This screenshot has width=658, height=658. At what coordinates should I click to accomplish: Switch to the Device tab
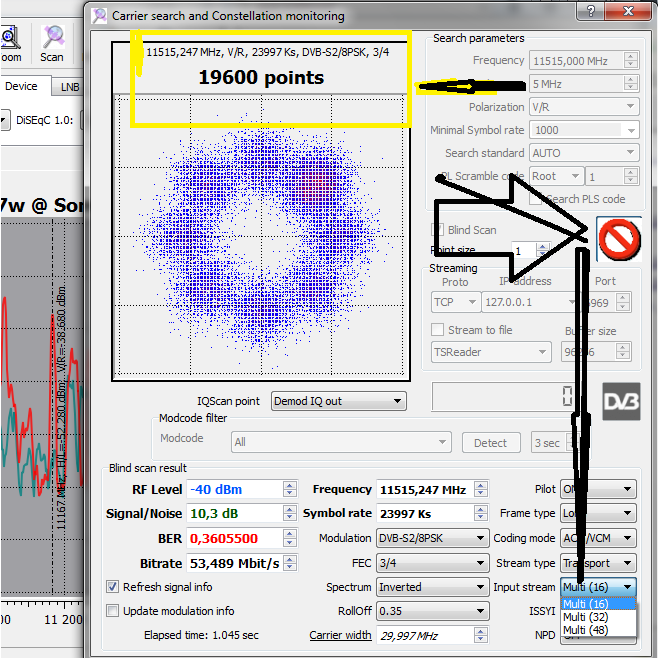(21, 87)
